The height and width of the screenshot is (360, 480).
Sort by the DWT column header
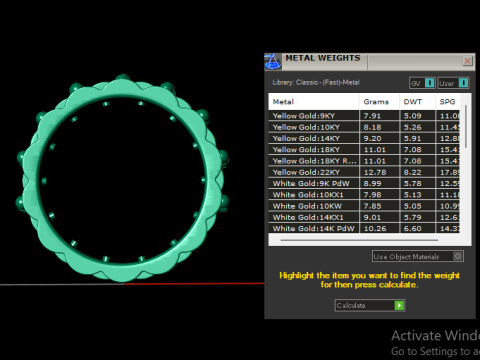pyautogui.click(x=417, y=102)
